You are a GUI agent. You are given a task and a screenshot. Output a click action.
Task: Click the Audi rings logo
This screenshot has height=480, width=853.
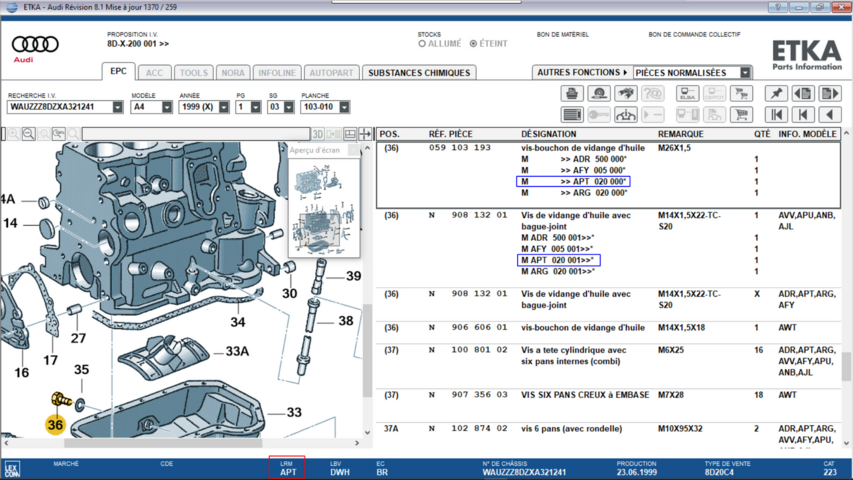[x=35, y=44]
